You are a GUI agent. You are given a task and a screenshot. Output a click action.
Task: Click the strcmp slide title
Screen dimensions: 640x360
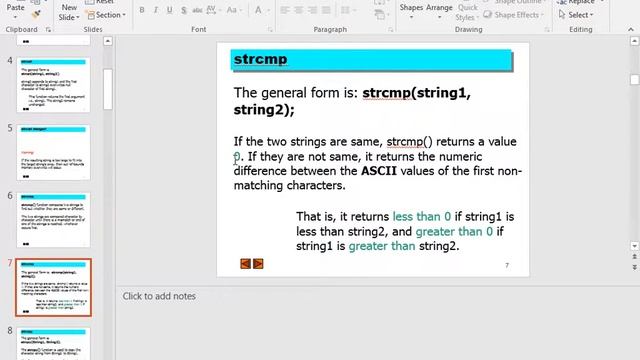[x=260, y=59]
